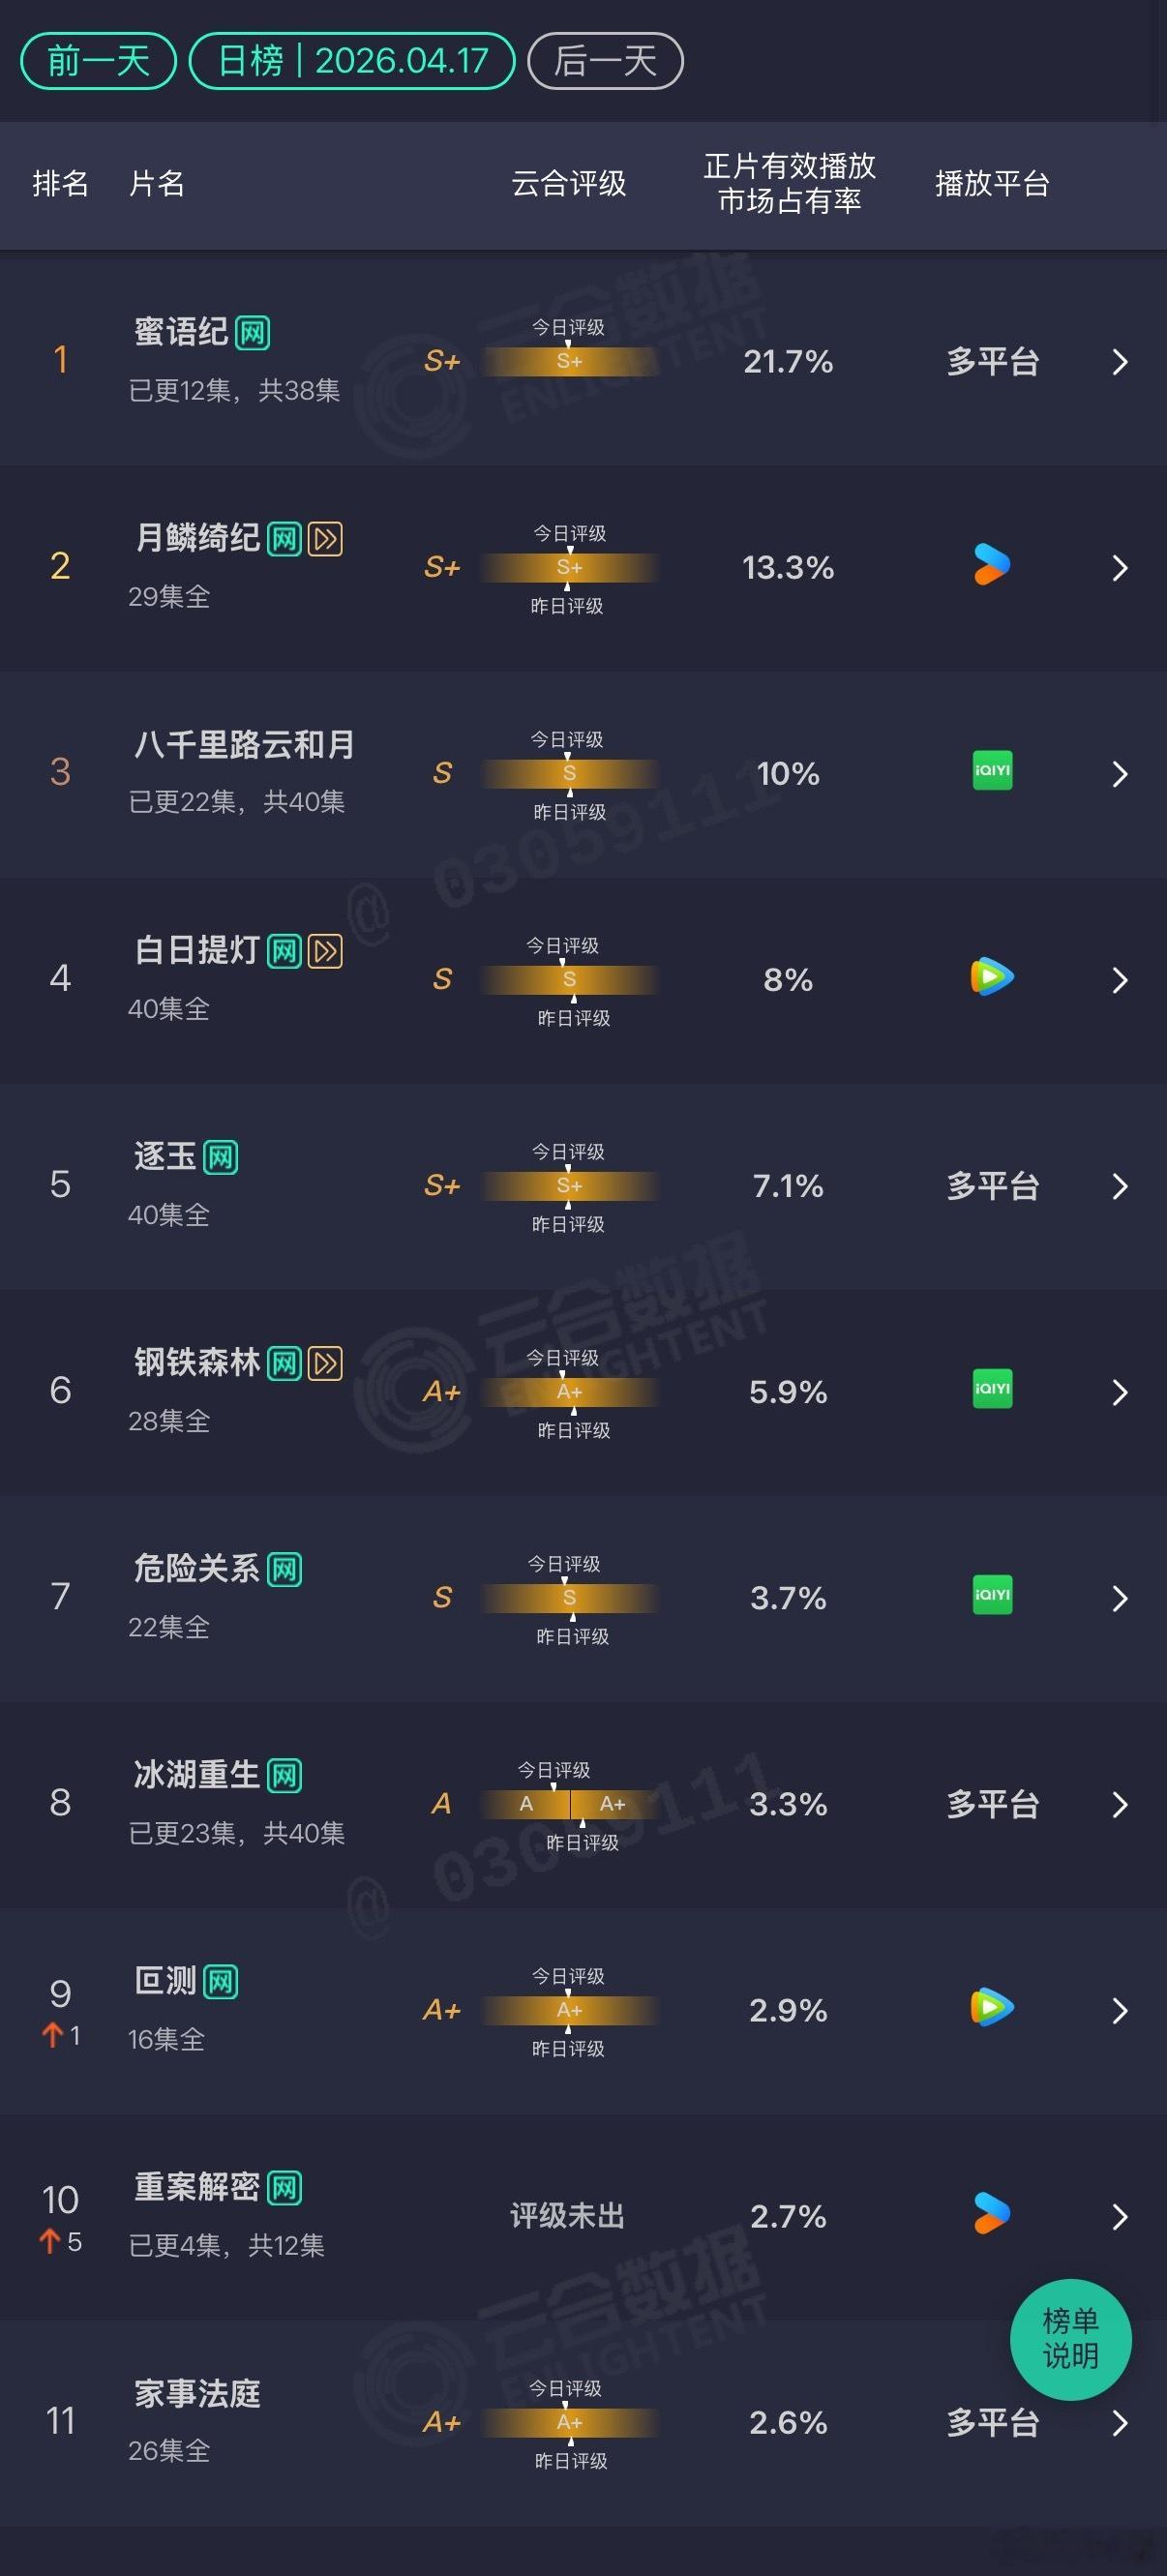Switch to 后一天 next day
Image resolution: width=1167 pixels, height=2576 pixels.
click(x=605, y=61)
